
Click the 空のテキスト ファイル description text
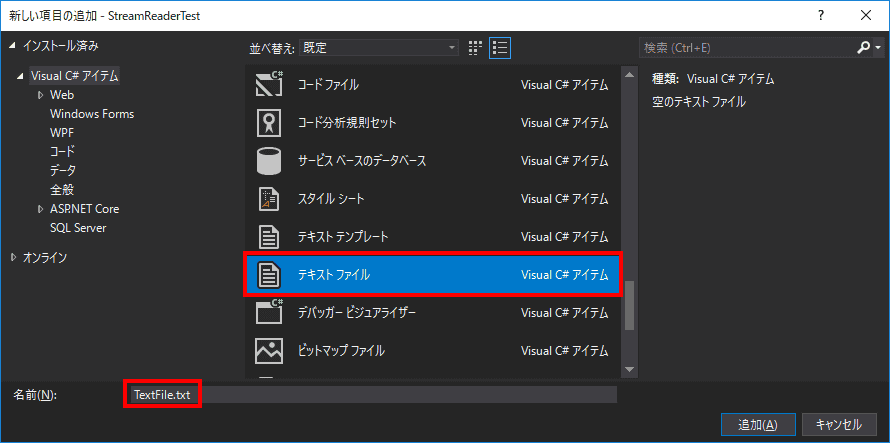[x=699, y=102]
